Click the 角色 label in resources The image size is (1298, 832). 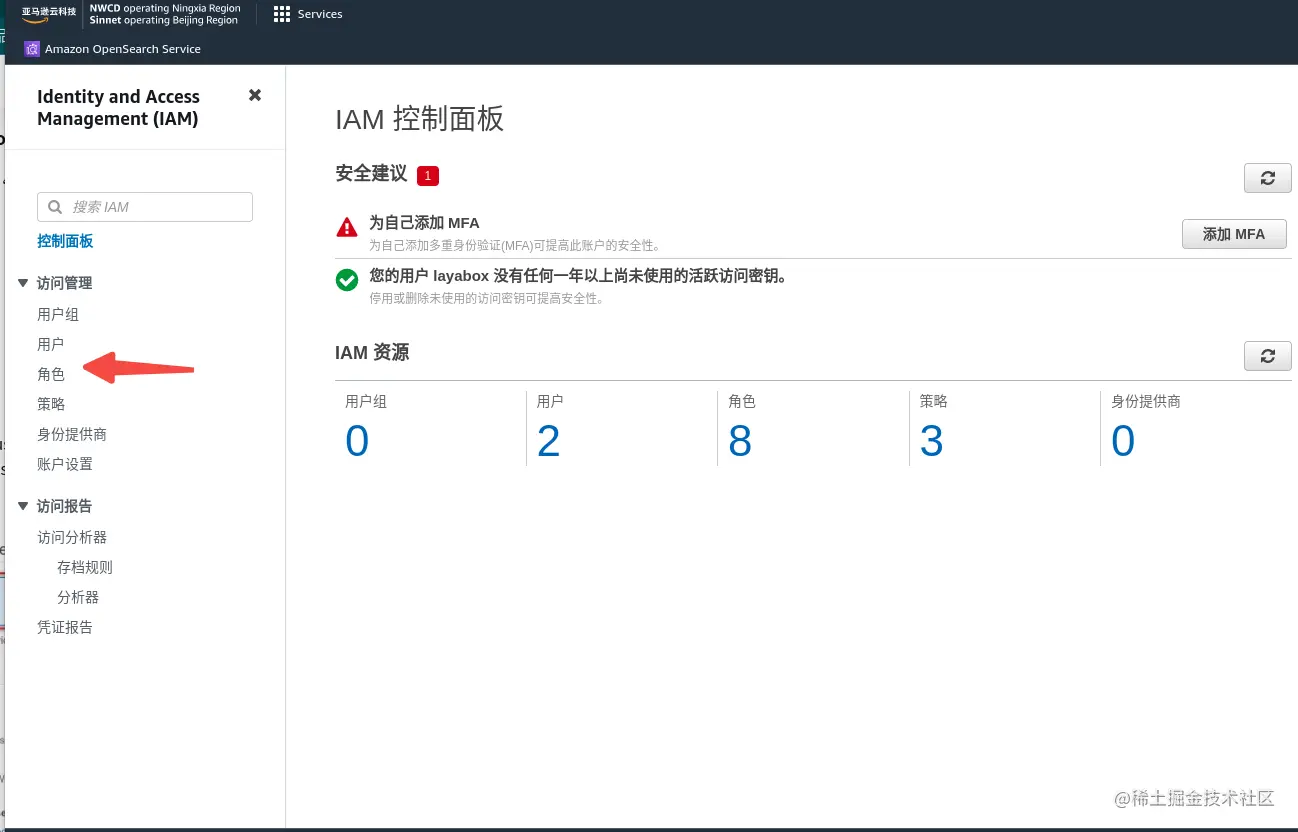click(x=742, y=401)
